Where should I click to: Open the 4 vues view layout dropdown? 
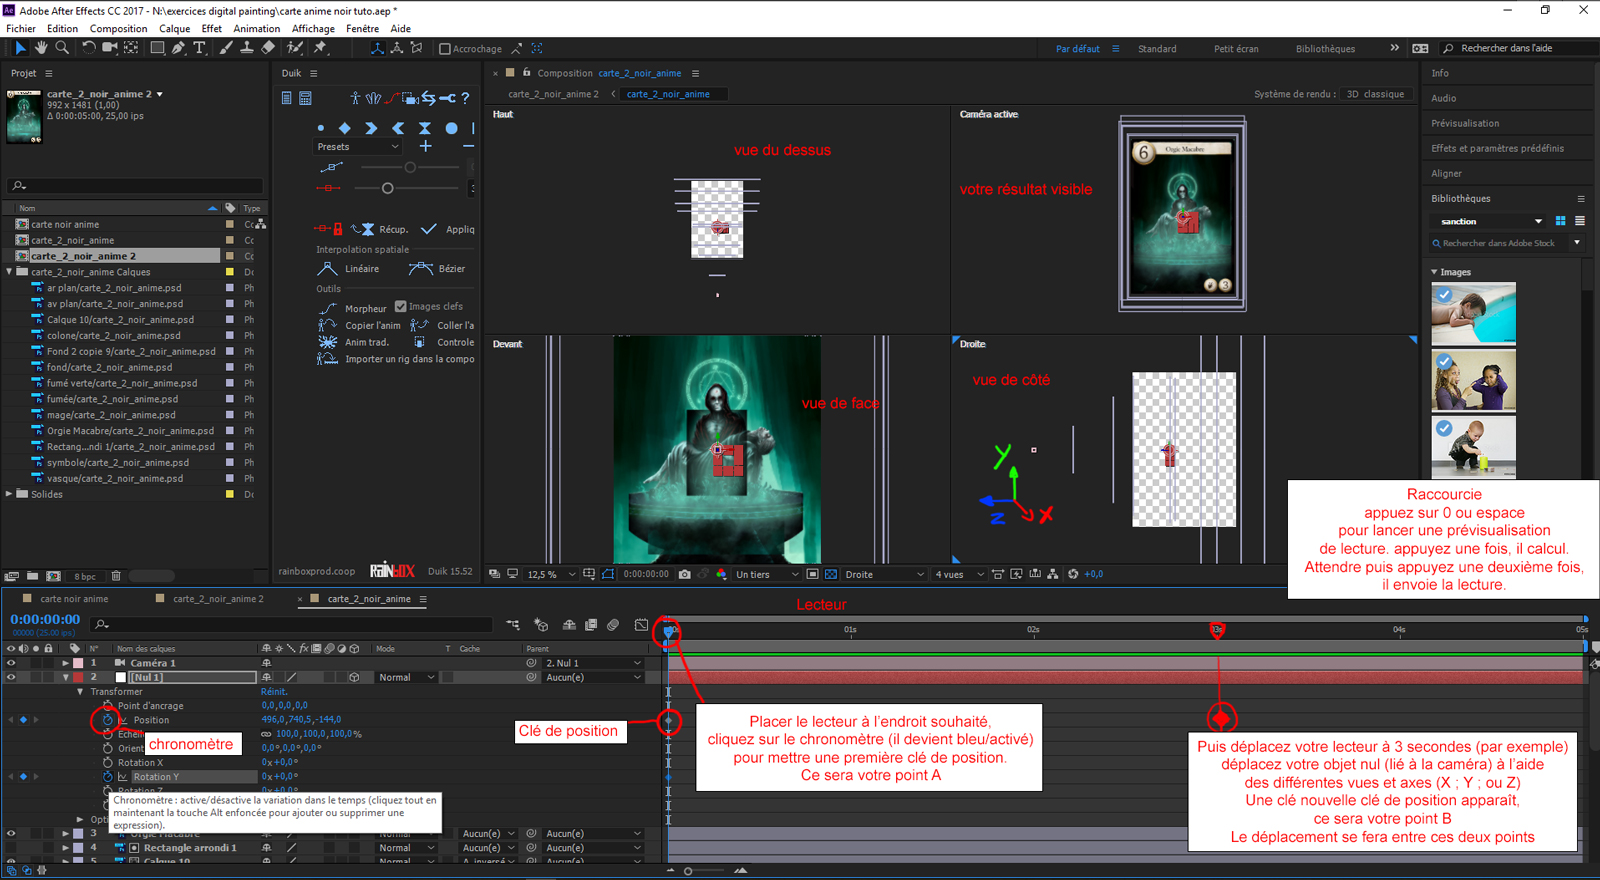[959, 574]
